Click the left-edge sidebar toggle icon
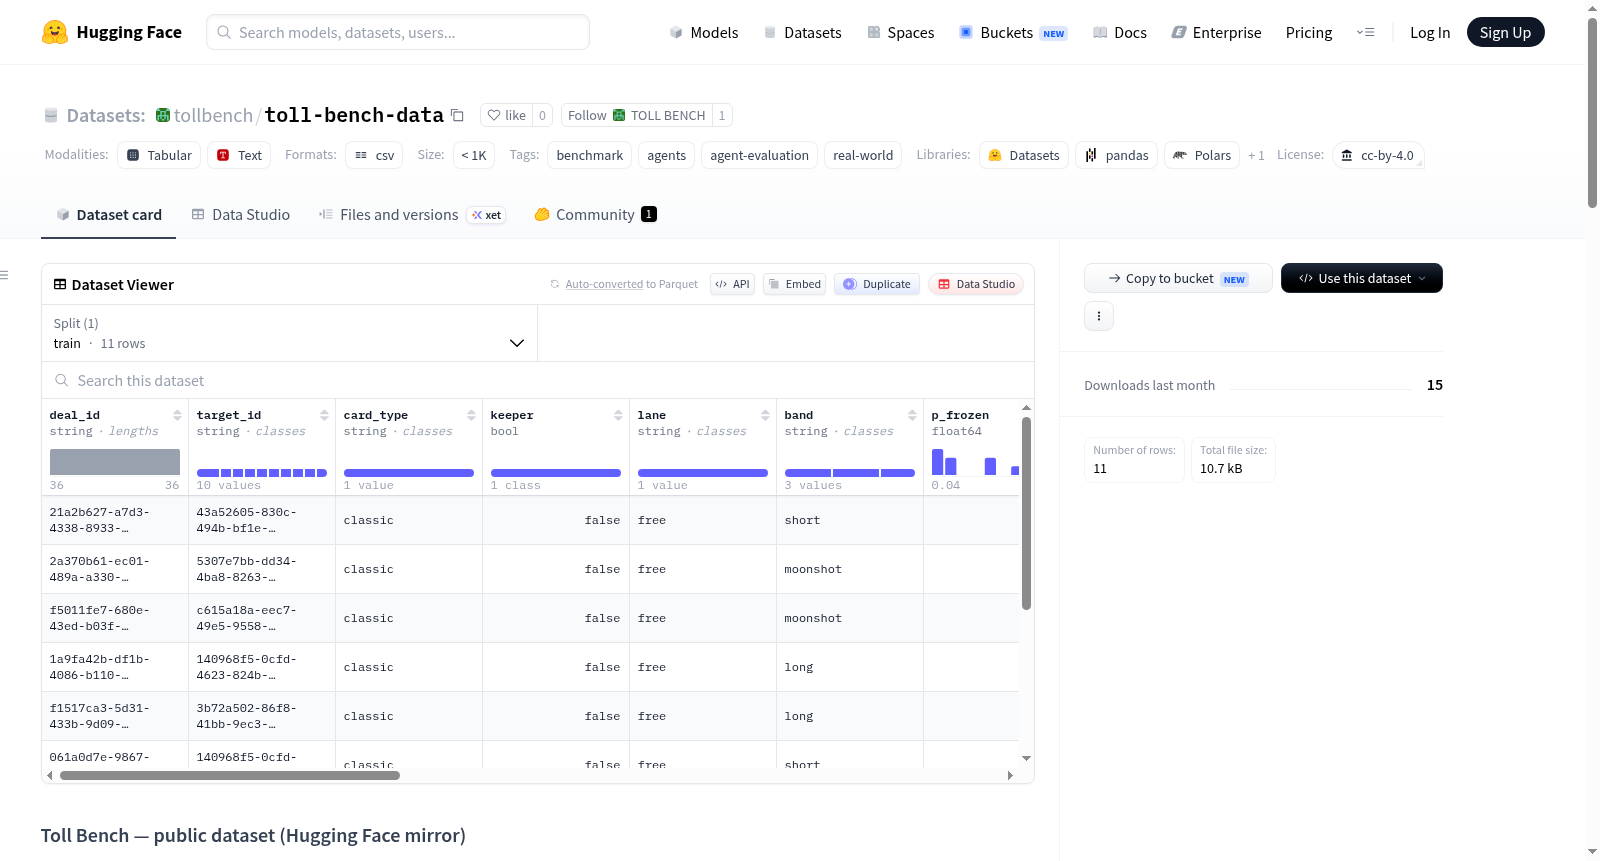This screenshot has width=1600, height=861. 4,275
